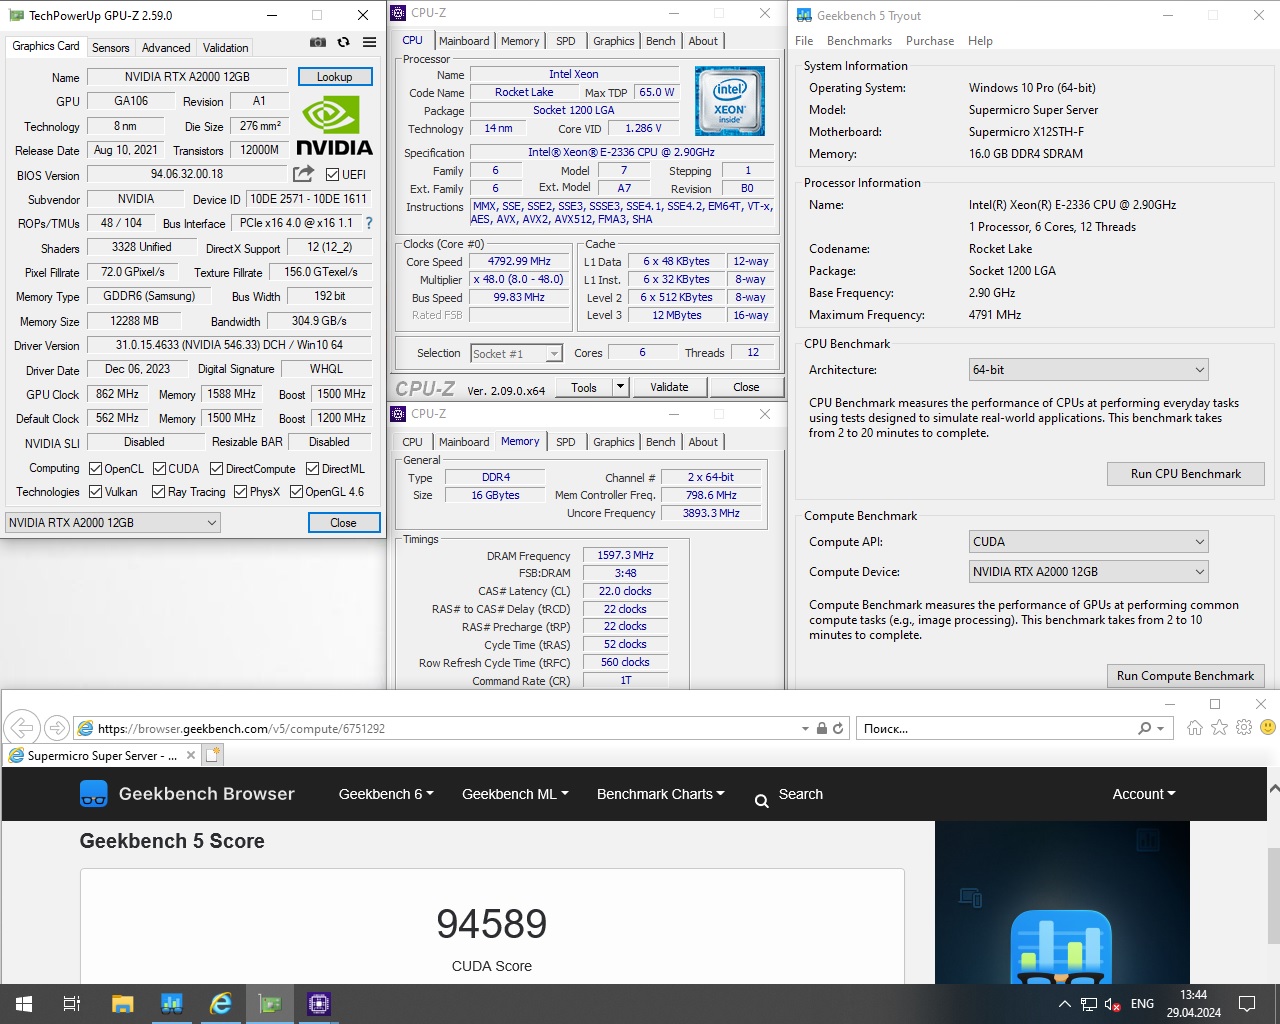Click the Intel Xeon logo in CPU-Z

[x=730, y=101]
